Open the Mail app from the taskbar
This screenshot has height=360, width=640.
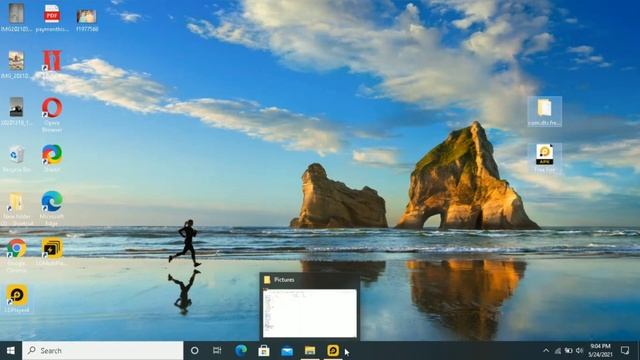(x=287, y=351)
